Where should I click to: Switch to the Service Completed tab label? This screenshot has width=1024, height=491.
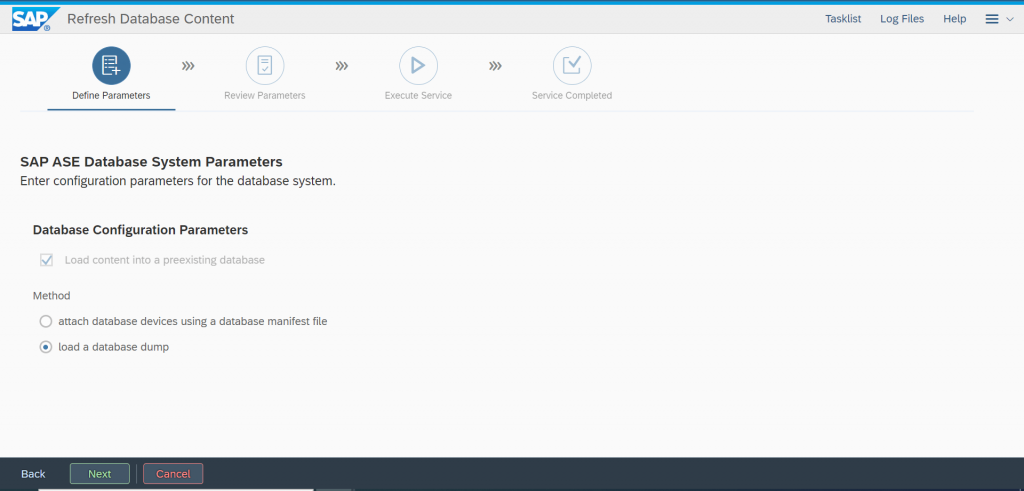pyautogui.click(x=572, y=95)
